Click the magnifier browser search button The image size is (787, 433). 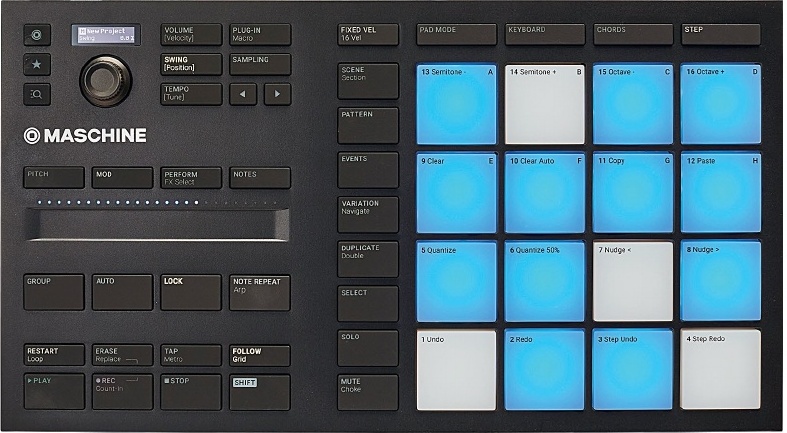click(x=37, y=94)
